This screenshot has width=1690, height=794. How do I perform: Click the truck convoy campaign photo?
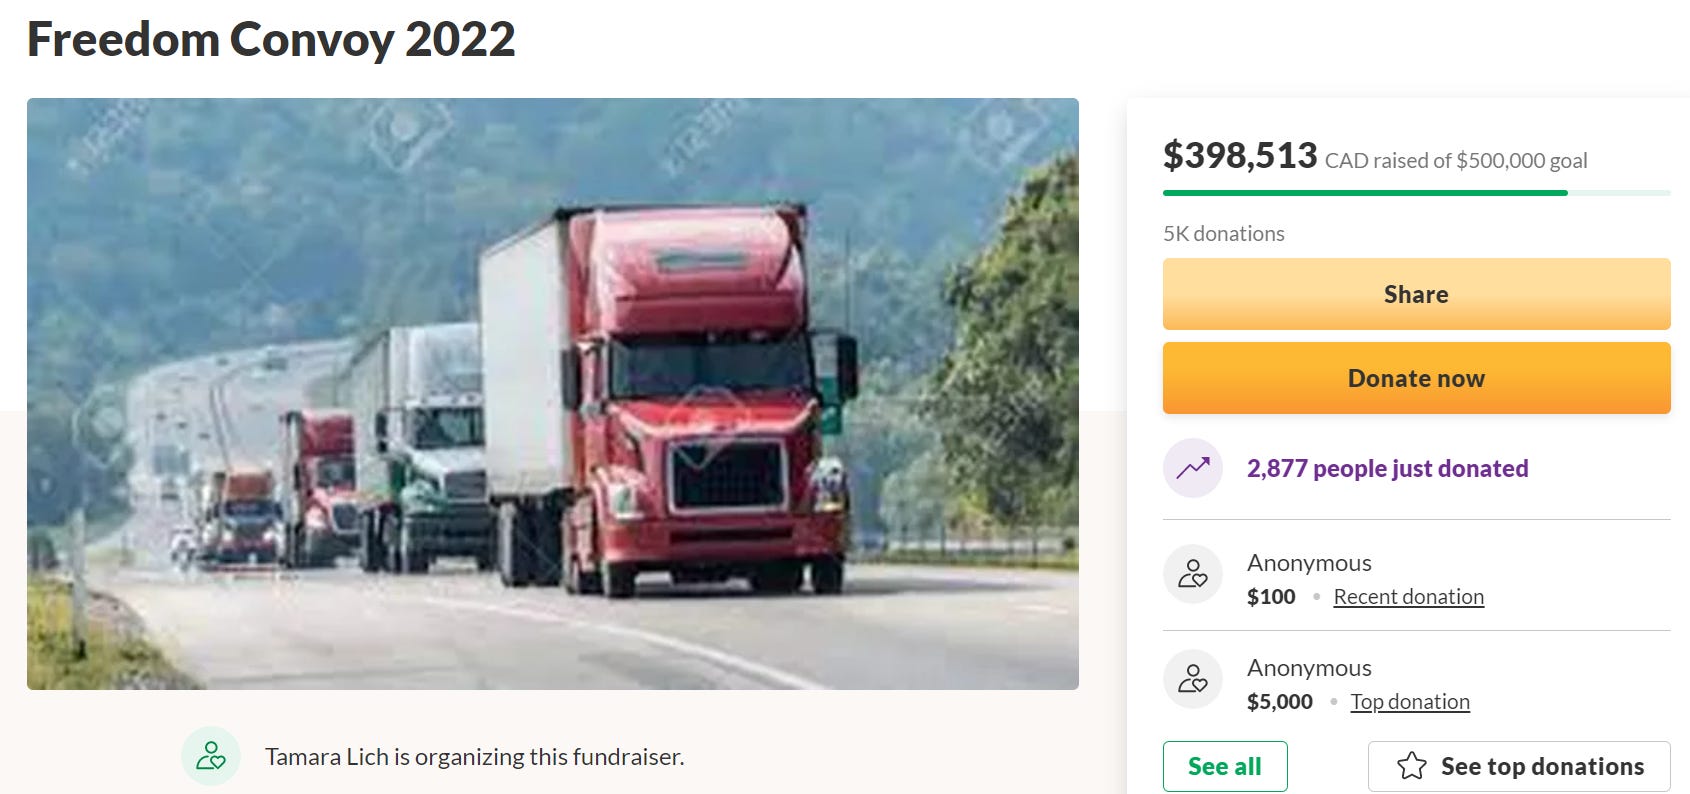click(x=553, y=394)
